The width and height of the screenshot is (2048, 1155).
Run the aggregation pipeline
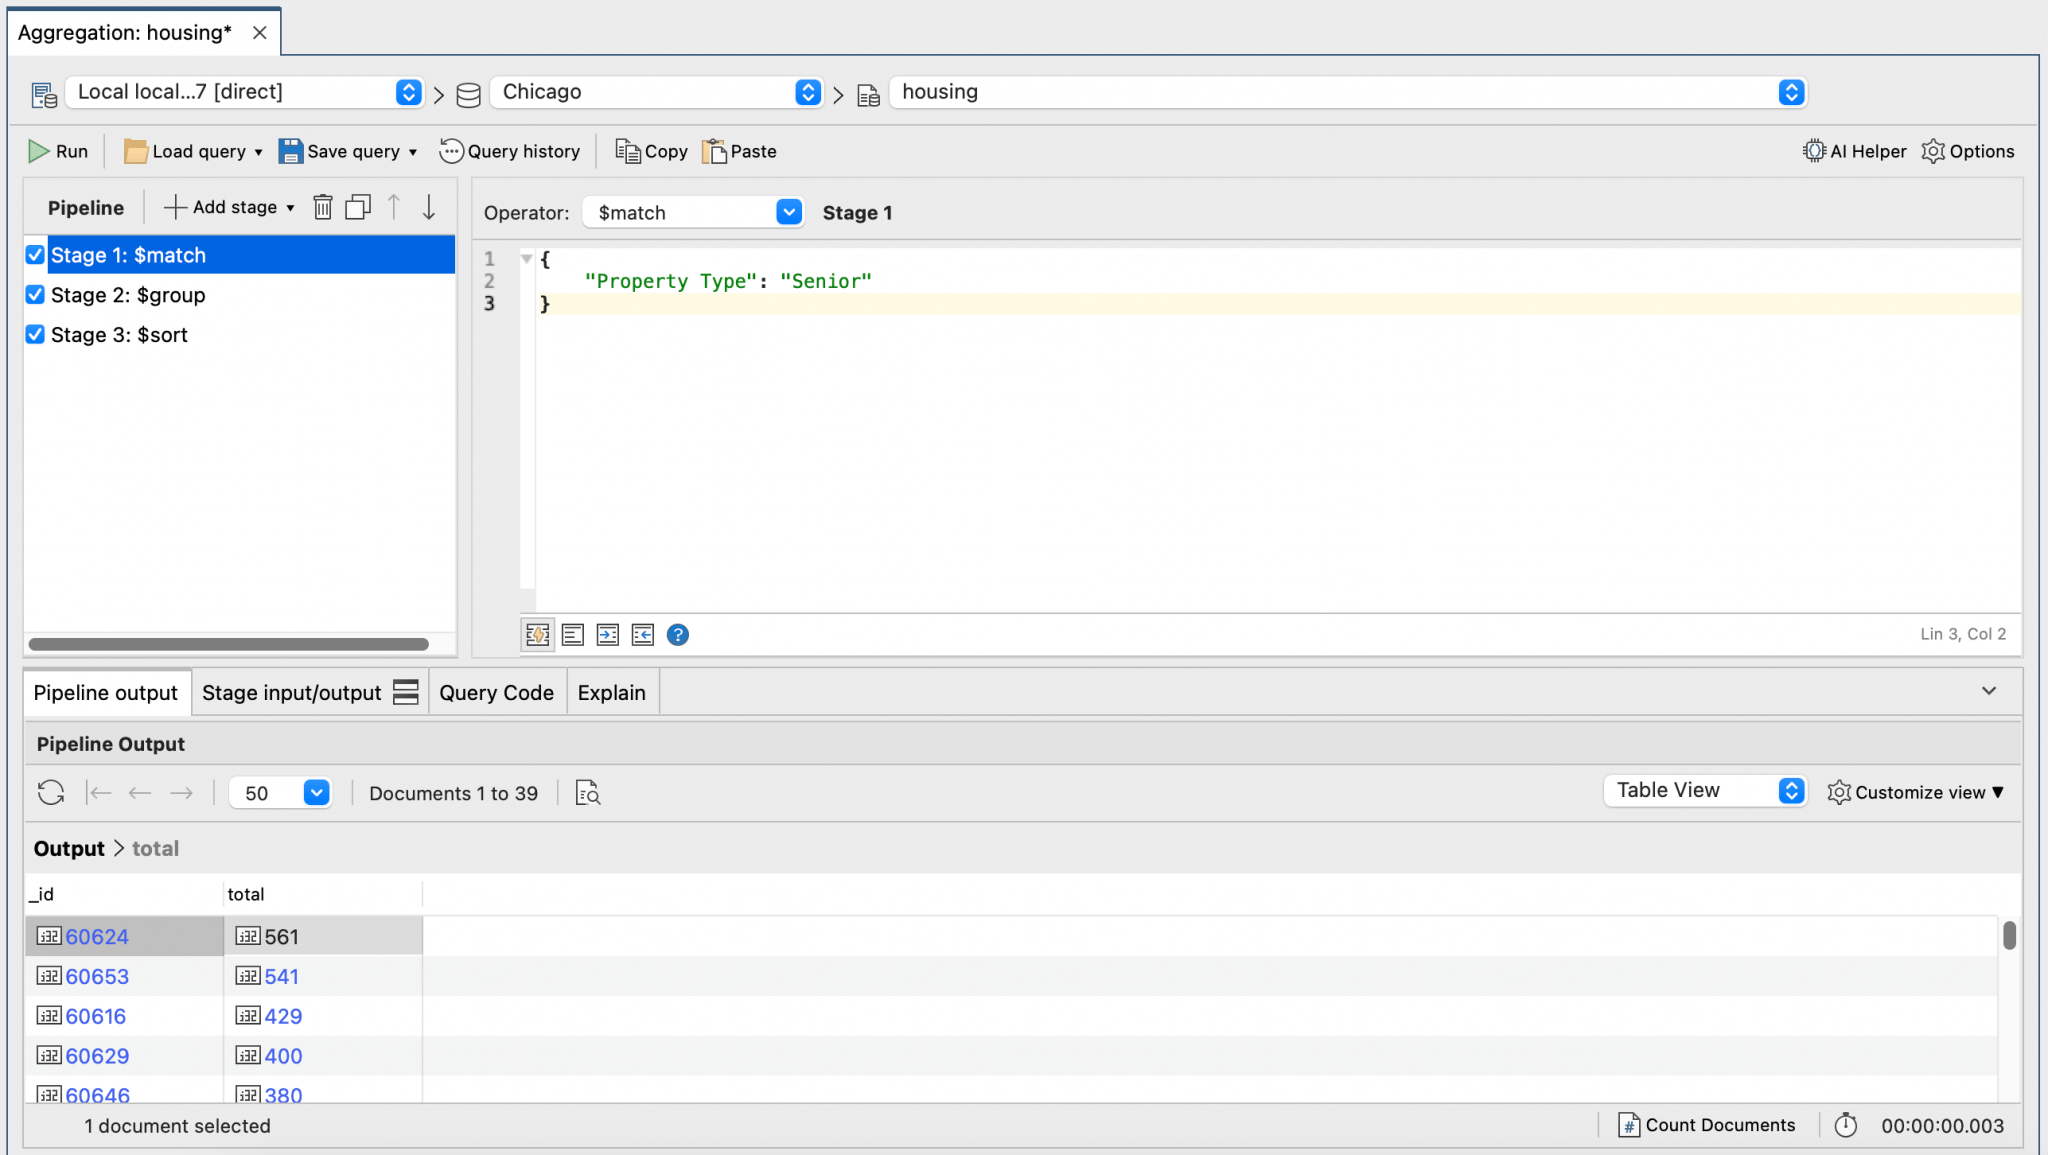58,150
